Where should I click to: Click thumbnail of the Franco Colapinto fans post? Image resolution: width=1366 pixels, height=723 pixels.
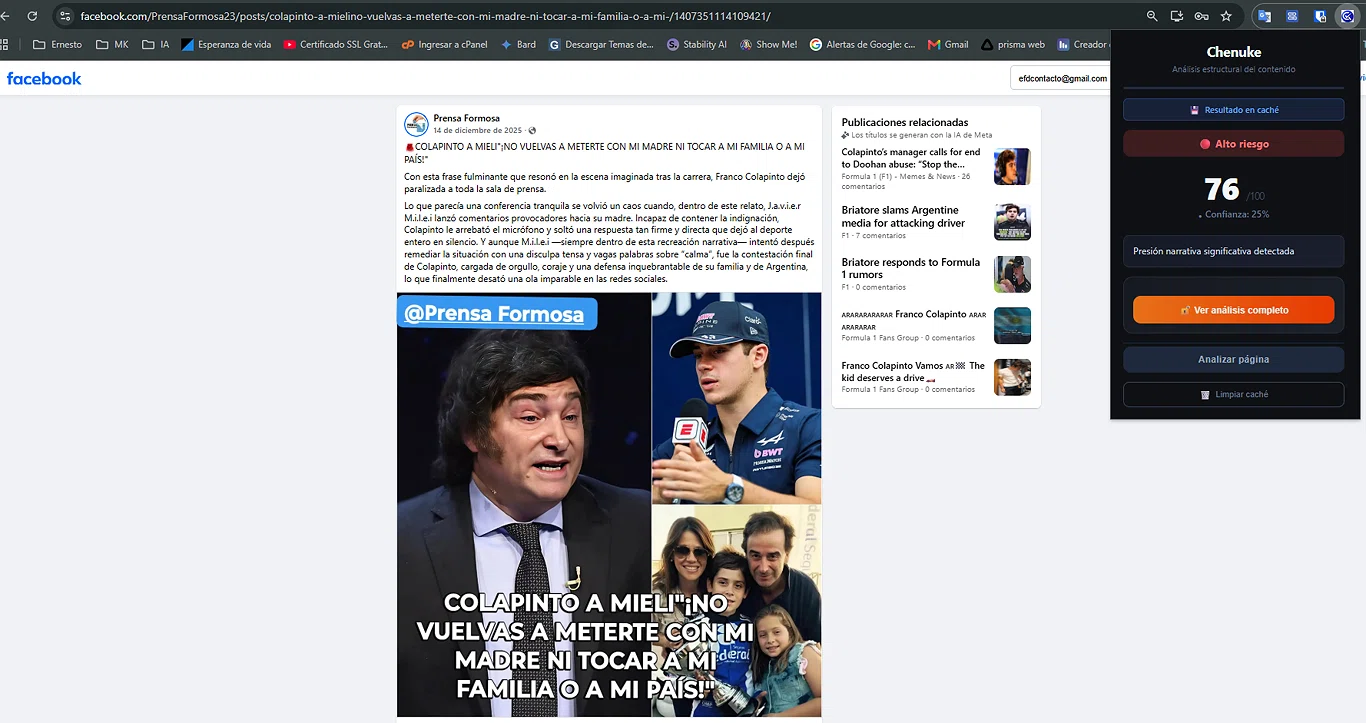(1012, 325)
